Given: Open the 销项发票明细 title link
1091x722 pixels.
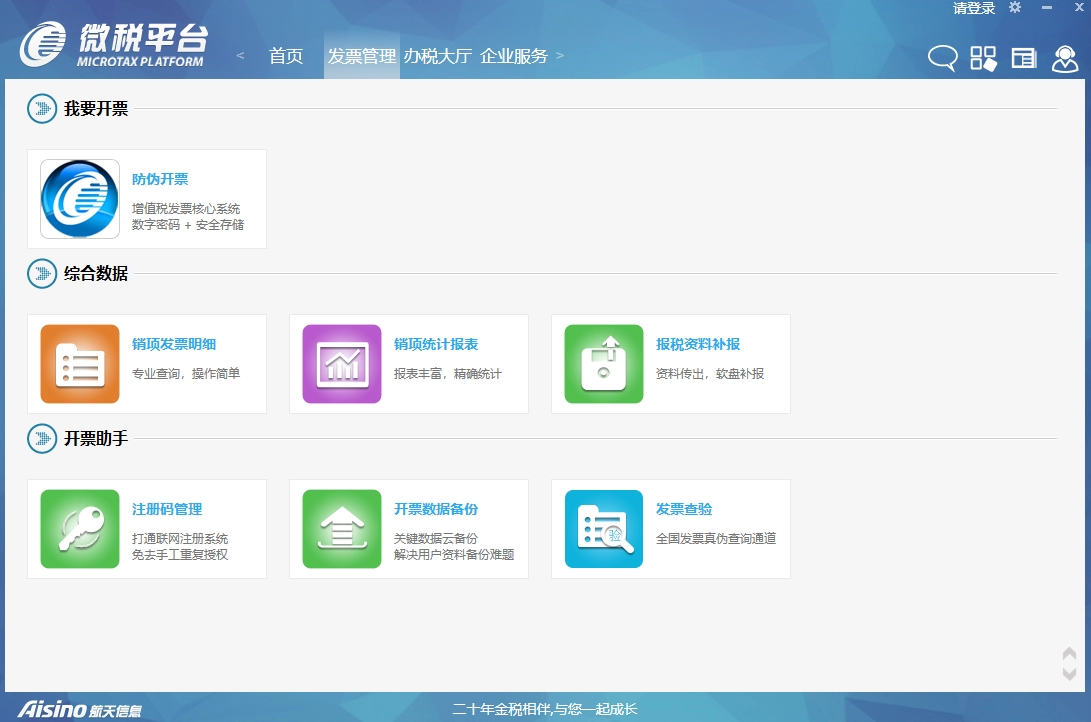Looking at the screenshot, I should click(174, 344).
